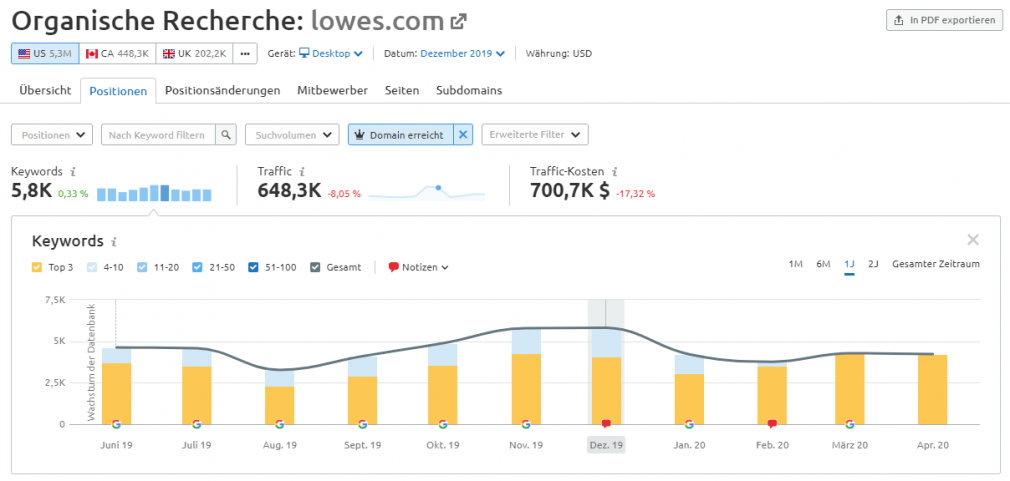Click the desktop monitor device icon
The height and width of the screenshot is (481, 1010).
(303, 53)
